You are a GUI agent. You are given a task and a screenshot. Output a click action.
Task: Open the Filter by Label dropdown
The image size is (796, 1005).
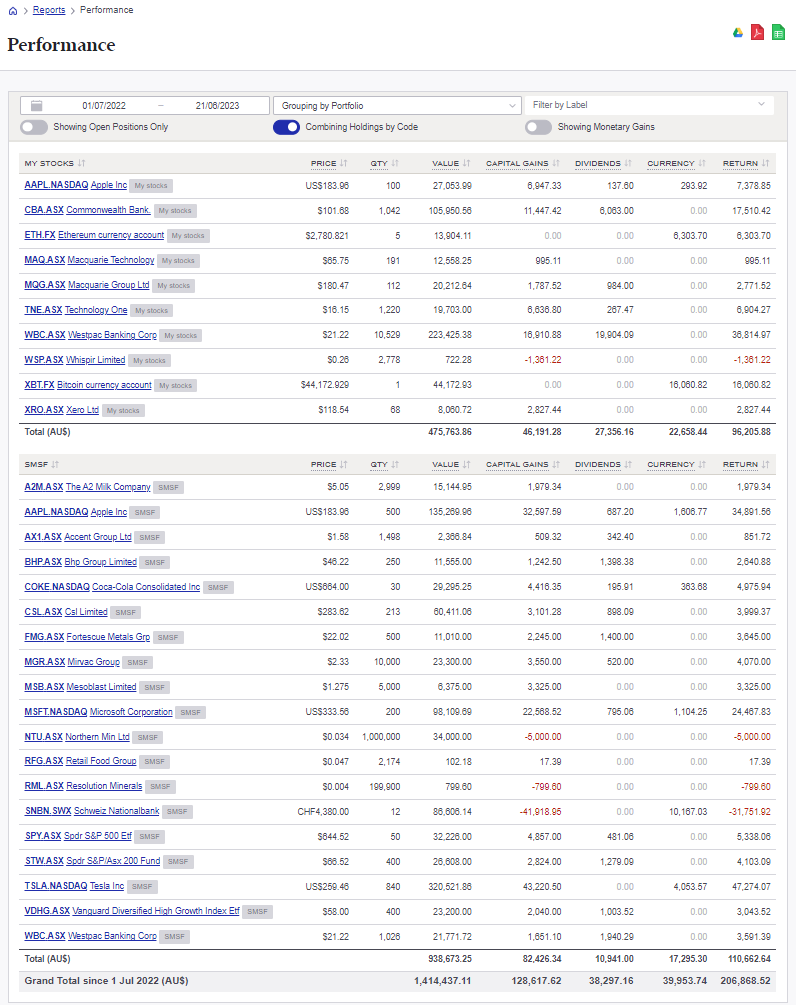[649, 105]
